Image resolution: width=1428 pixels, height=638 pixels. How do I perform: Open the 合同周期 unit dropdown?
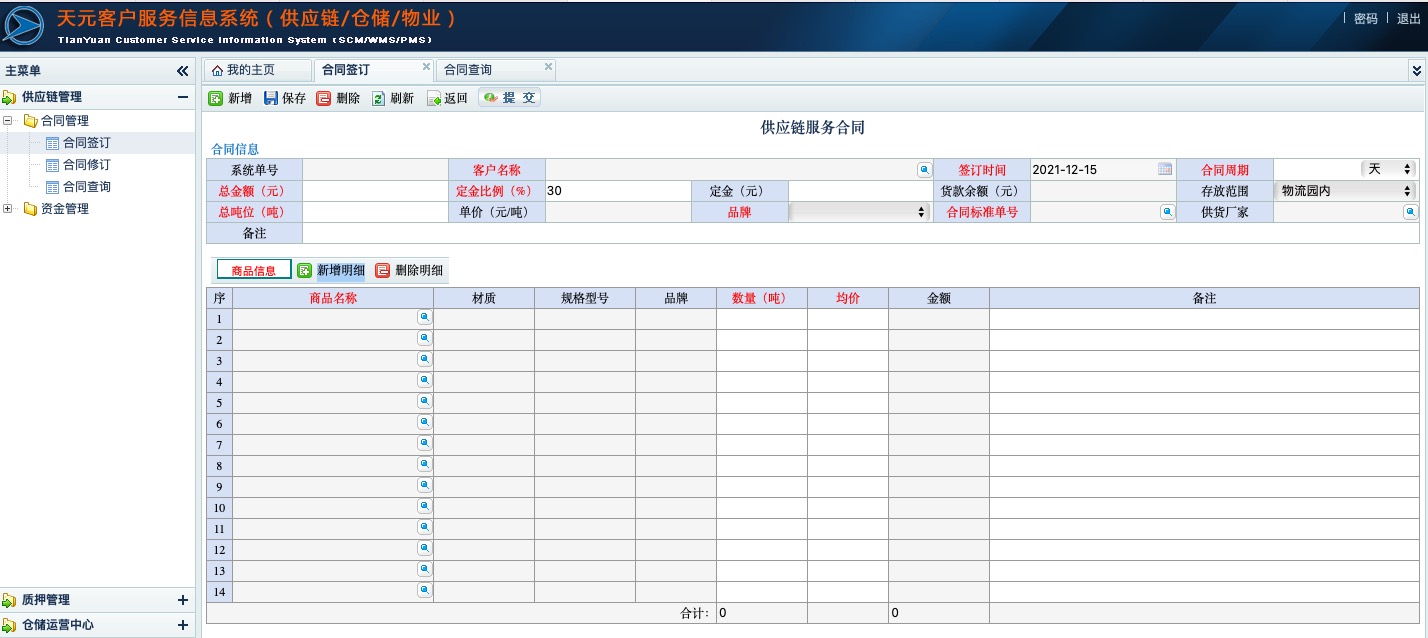coord(1388,169)
